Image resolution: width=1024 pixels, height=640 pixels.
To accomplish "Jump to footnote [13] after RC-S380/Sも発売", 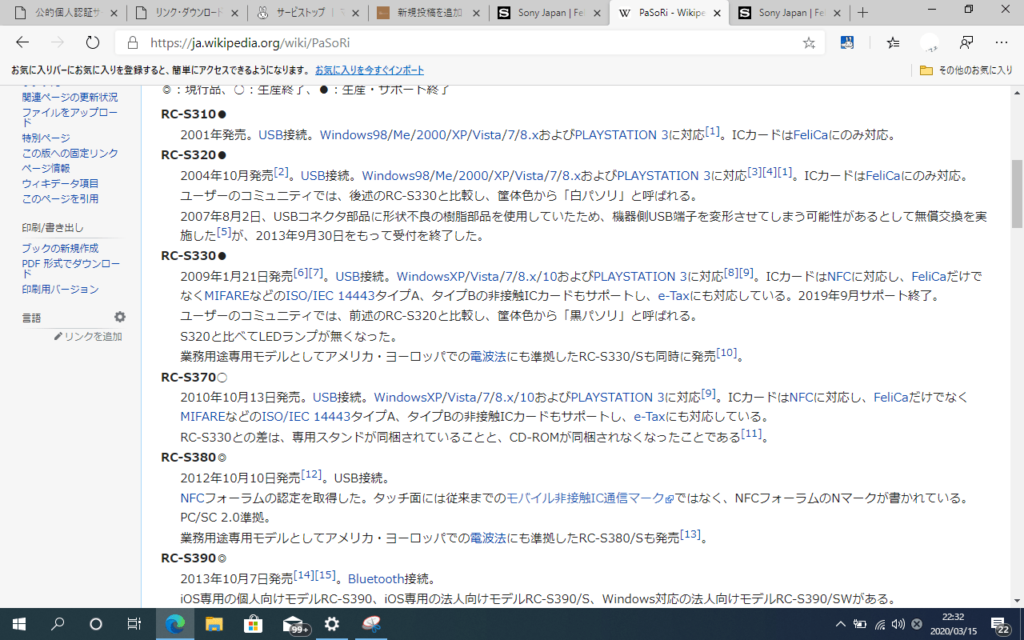I will pos(690,534).
